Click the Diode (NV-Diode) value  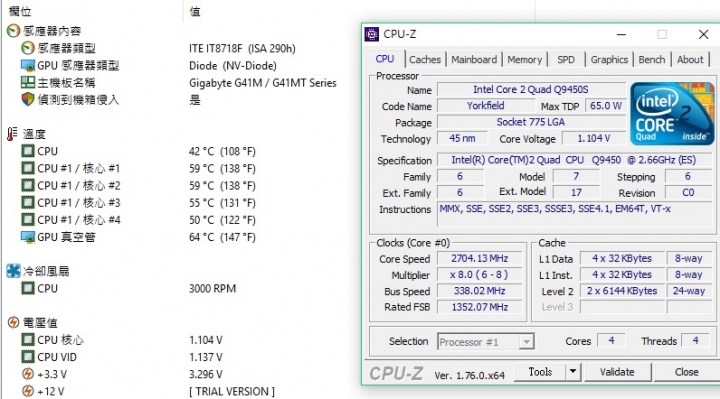coord(233,66)
